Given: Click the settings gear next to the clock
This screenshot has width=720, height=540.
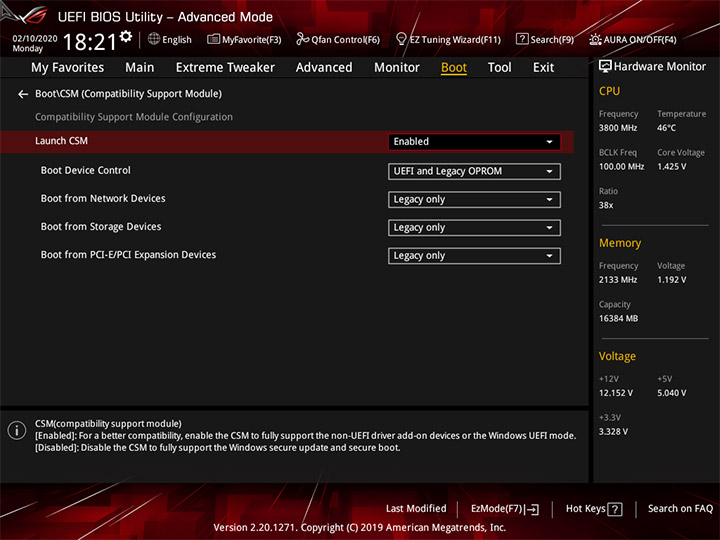Looking at the screenshot, I should 126,36.
